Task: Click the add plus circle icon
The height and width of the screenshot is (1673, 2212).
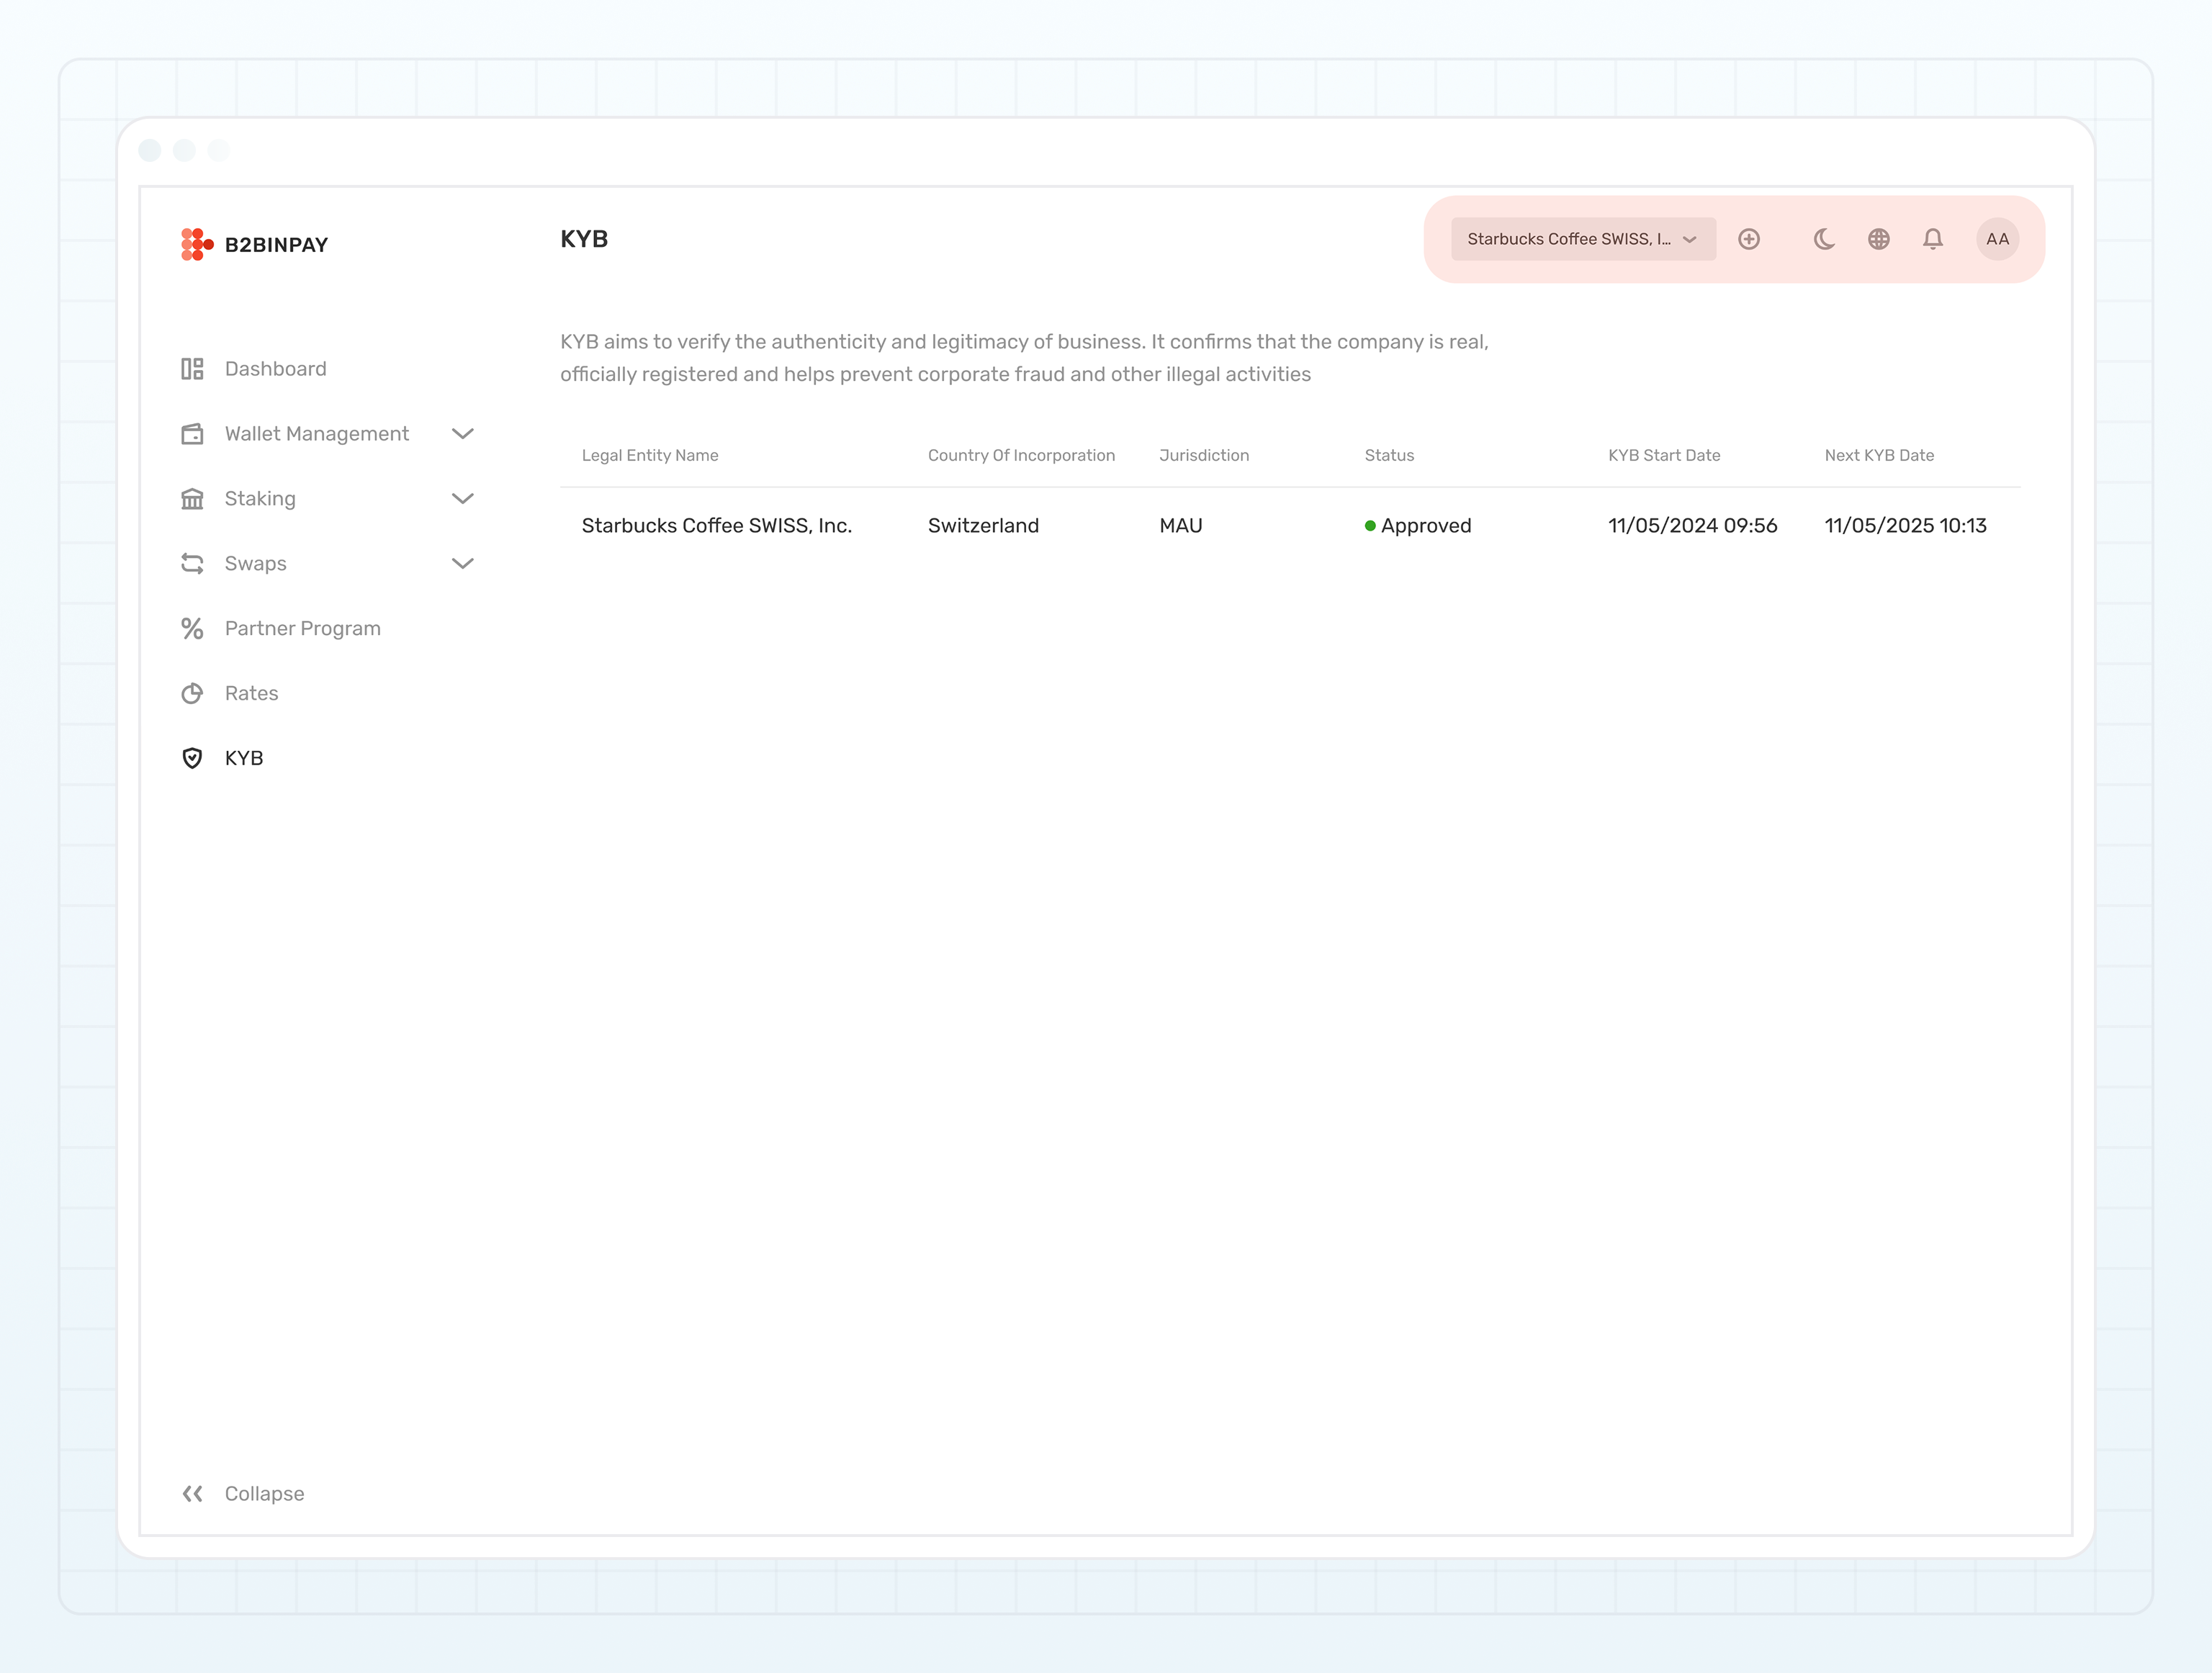Action: [x=1748, y=239]
